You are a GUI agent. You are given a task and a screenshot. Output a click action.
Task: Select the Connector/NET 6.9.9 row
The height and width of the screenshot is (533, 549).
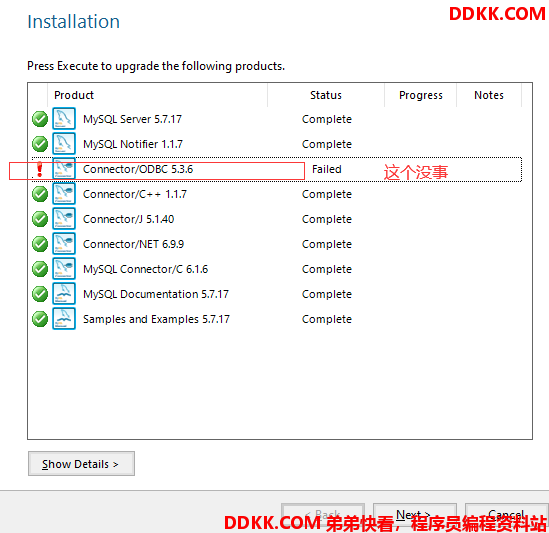(277, 244)
